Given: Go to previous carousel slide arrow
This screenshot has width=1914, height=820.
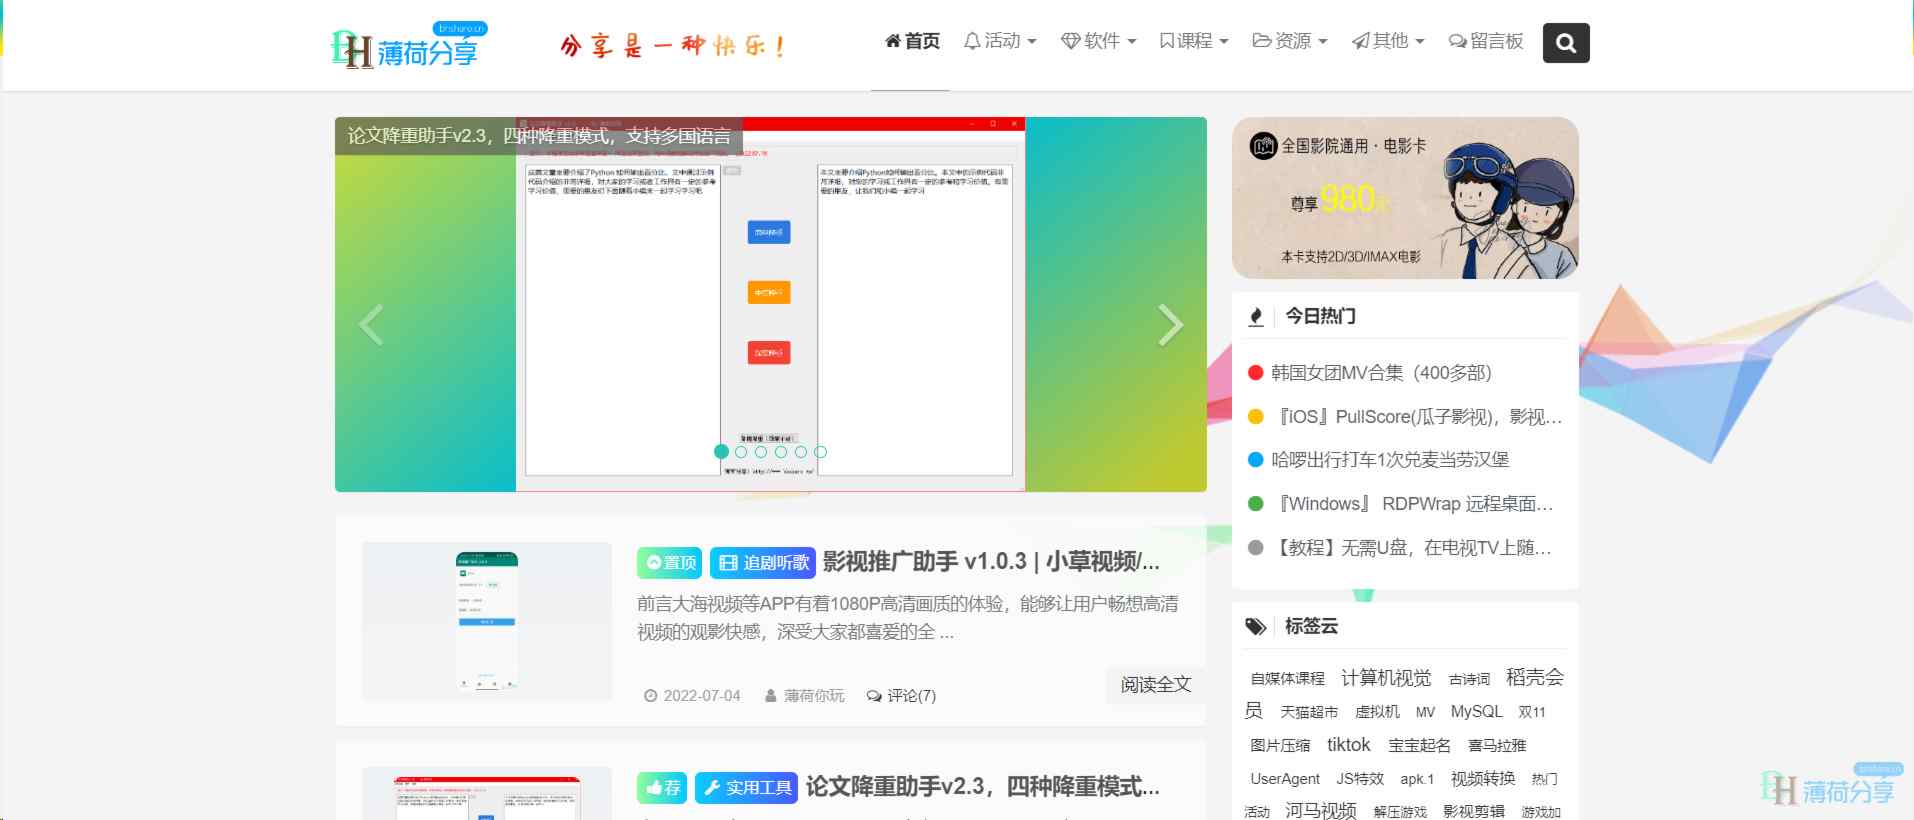Looking at the screenshot, I should pyautogui.click(x=371, y=325).
